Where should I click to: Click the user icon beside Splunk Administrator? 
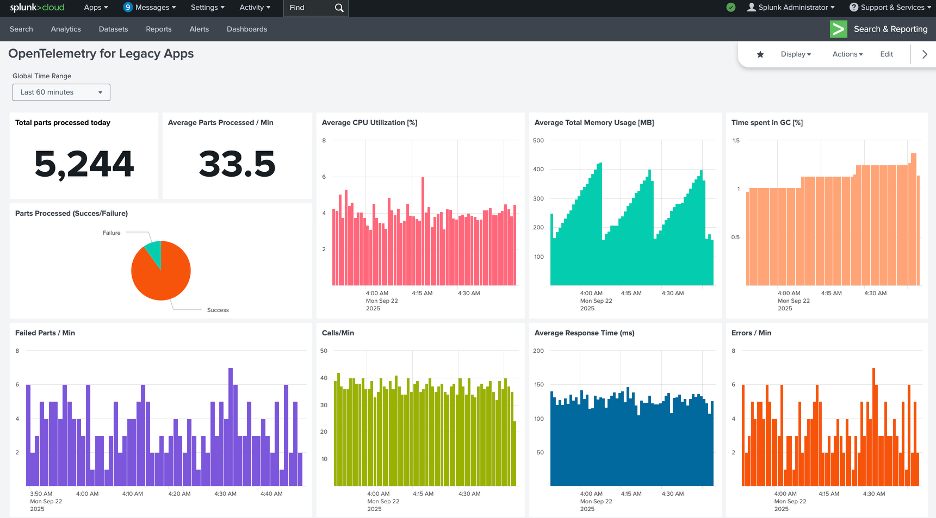pyautogui.click(x=751, y=8)
